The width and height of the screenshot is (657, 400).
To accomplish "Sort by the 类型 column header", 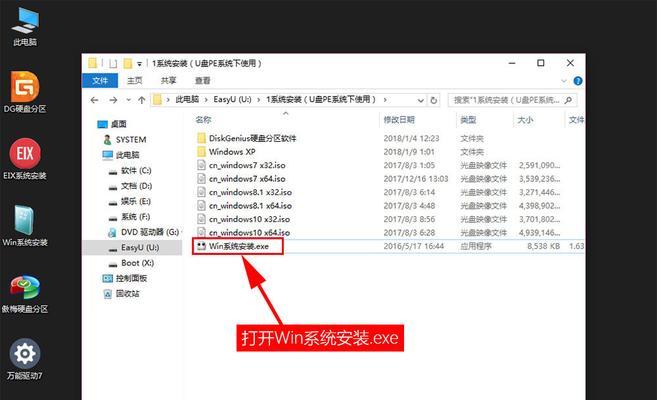I will (468, 120).
